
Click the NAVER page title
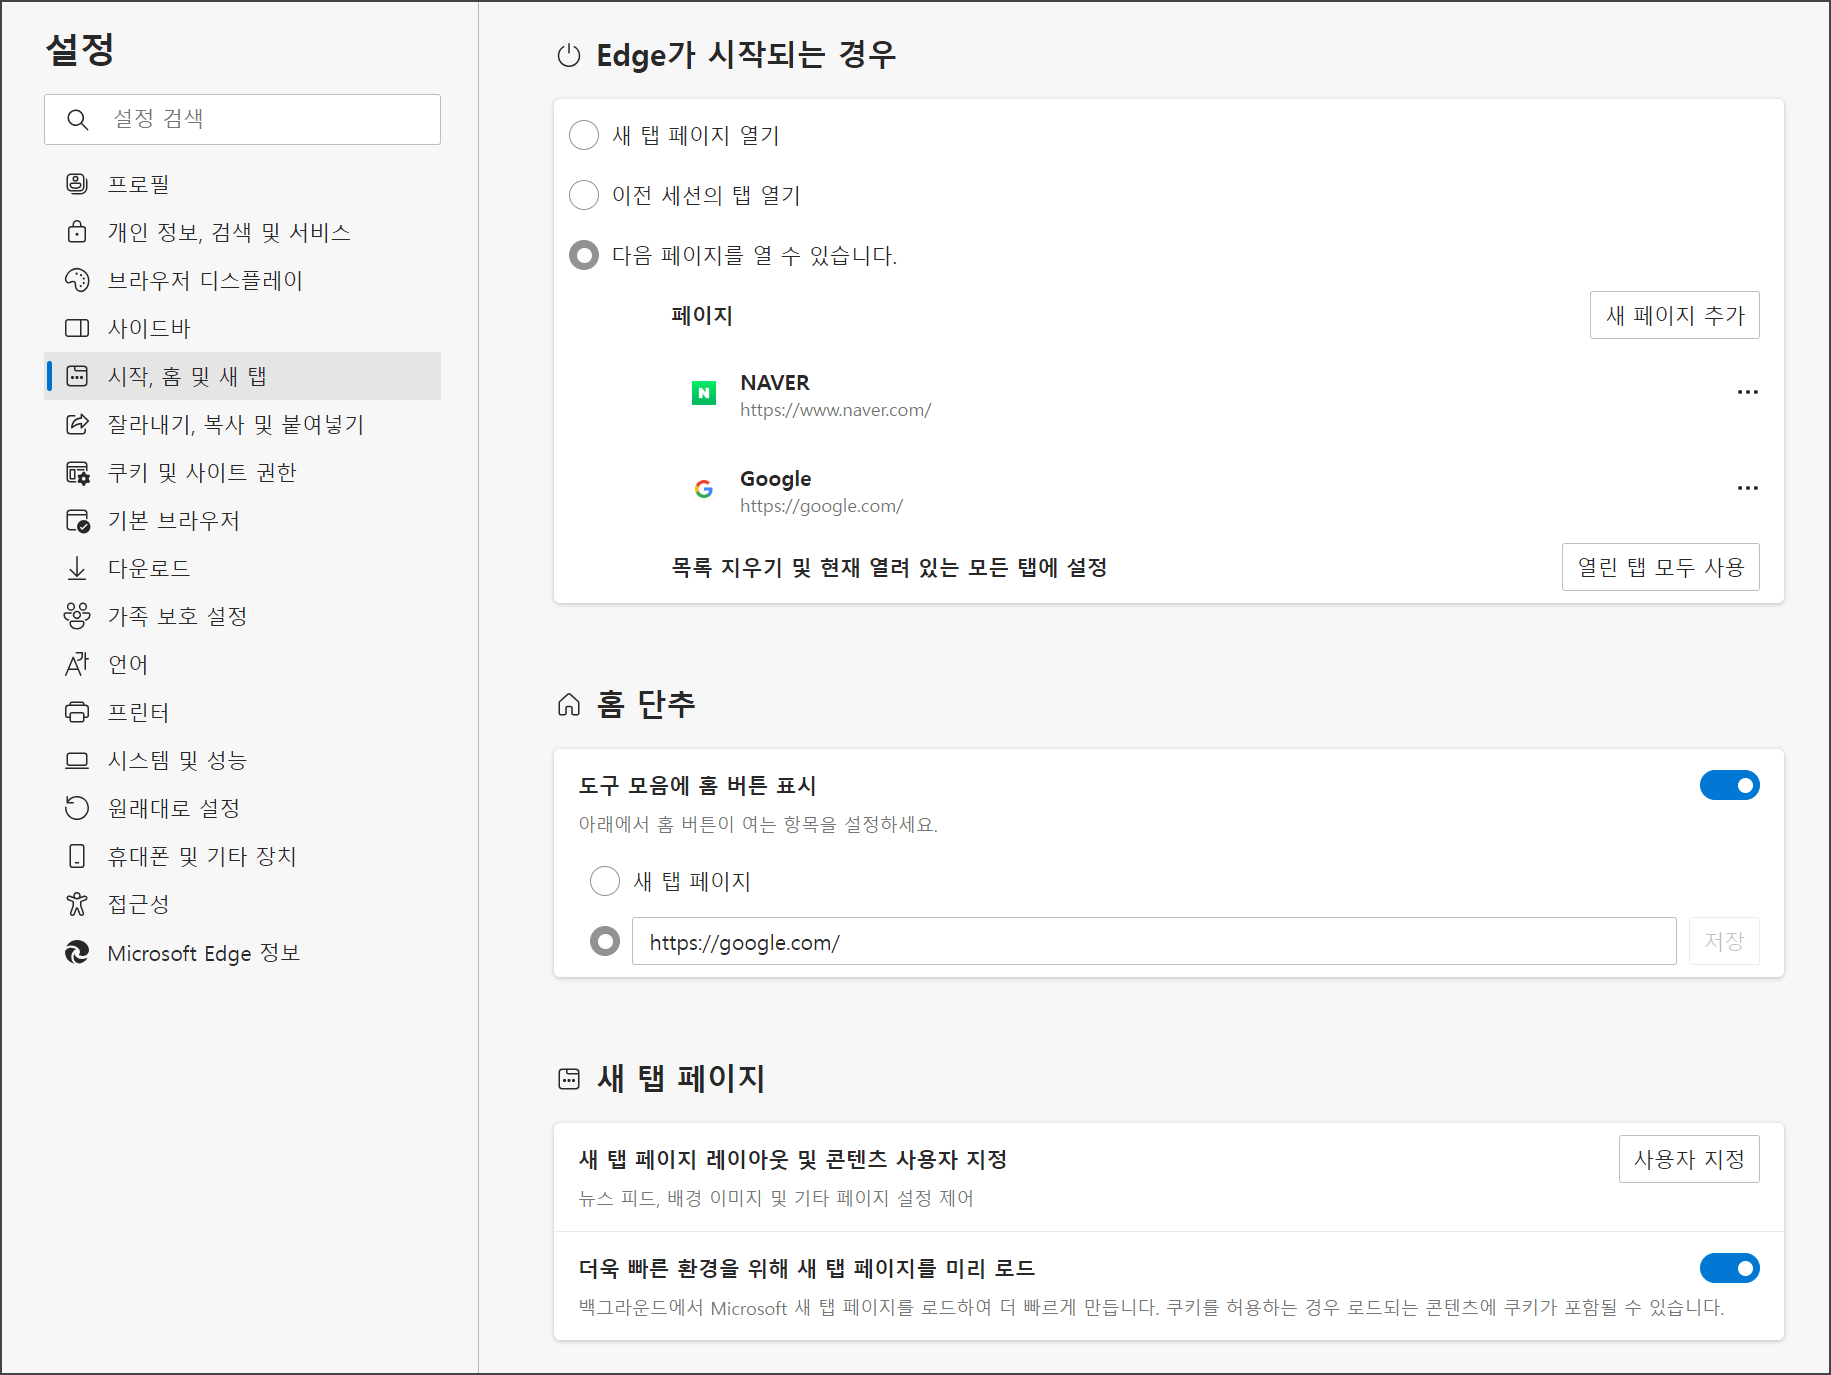click(775, 383)
